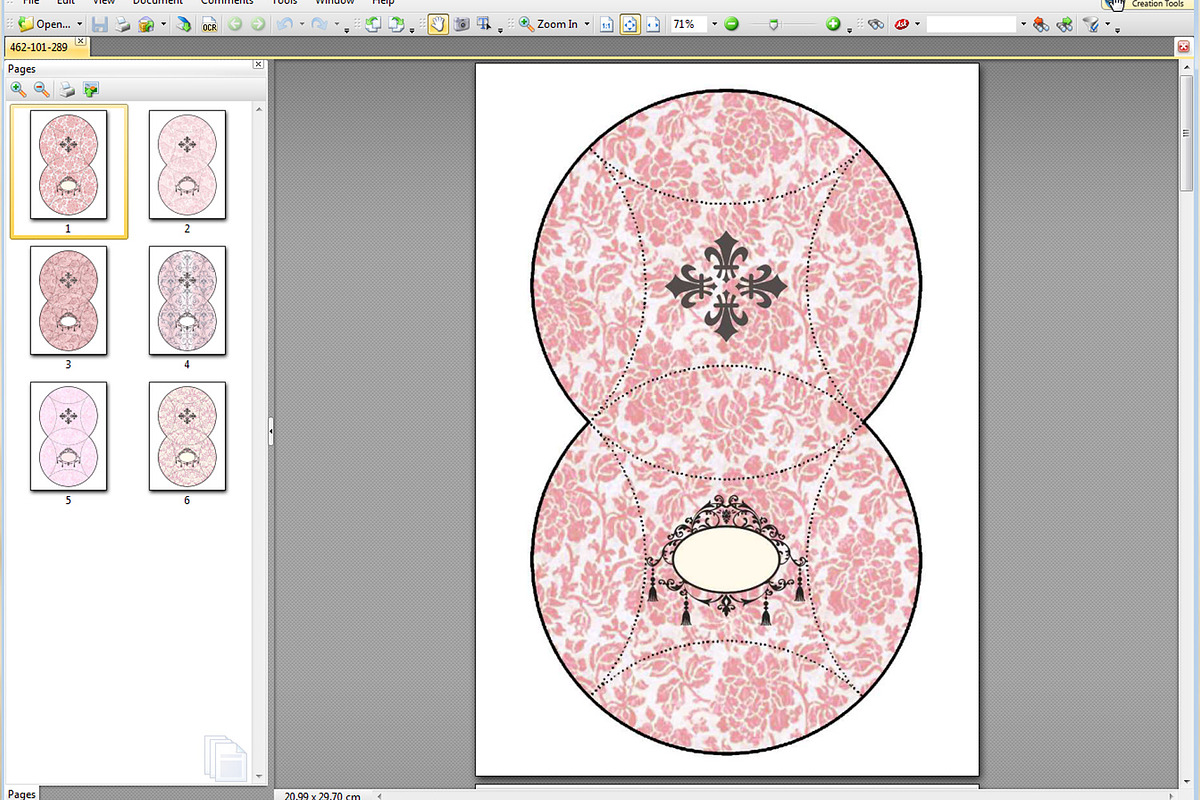Click the green plus zoom in button
The height and width of the screenshot is (800, 1200).
coord(834,24)
